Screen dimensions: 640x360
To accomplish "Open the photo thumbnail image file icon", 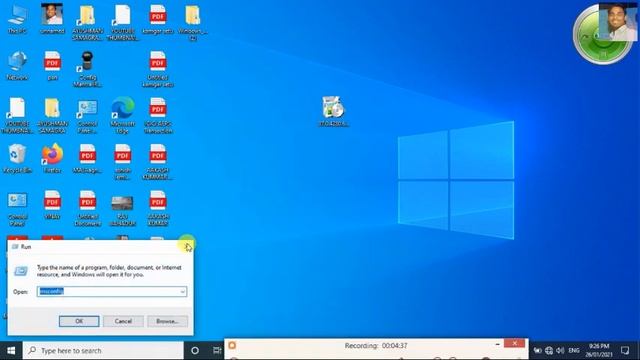I will (122, 210).
